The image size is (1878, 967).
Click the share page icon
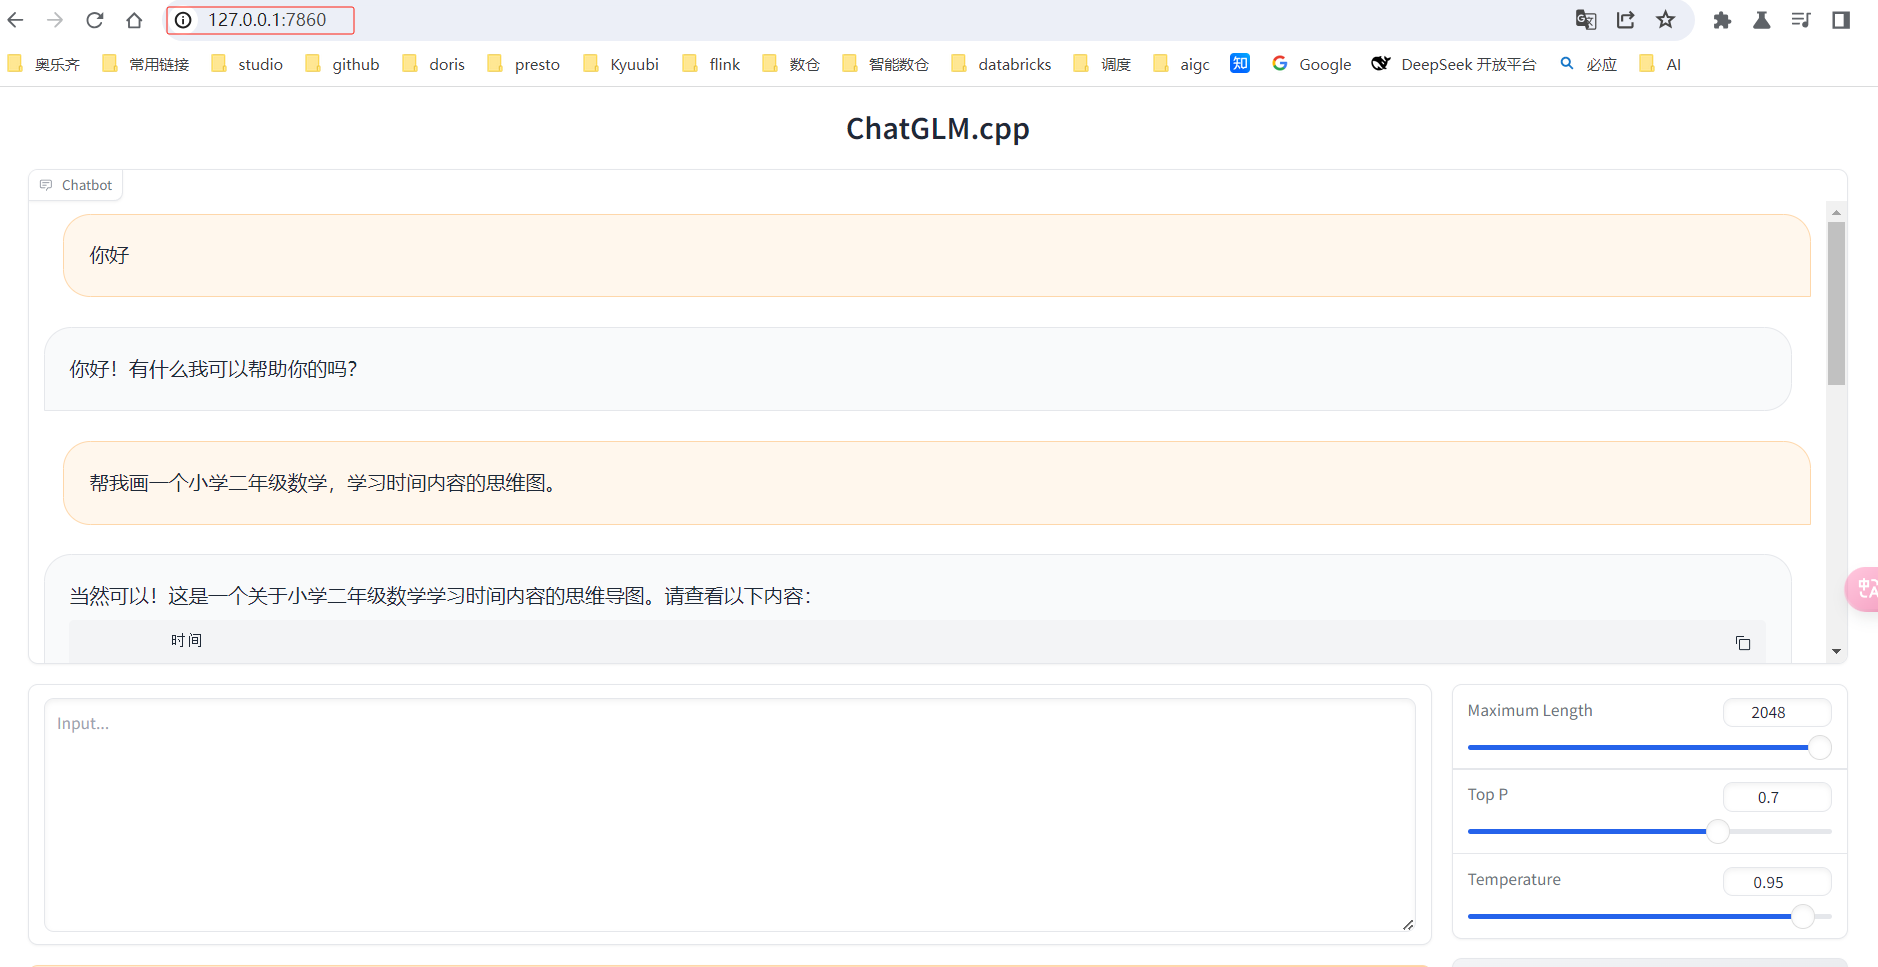coord(1626,20)
